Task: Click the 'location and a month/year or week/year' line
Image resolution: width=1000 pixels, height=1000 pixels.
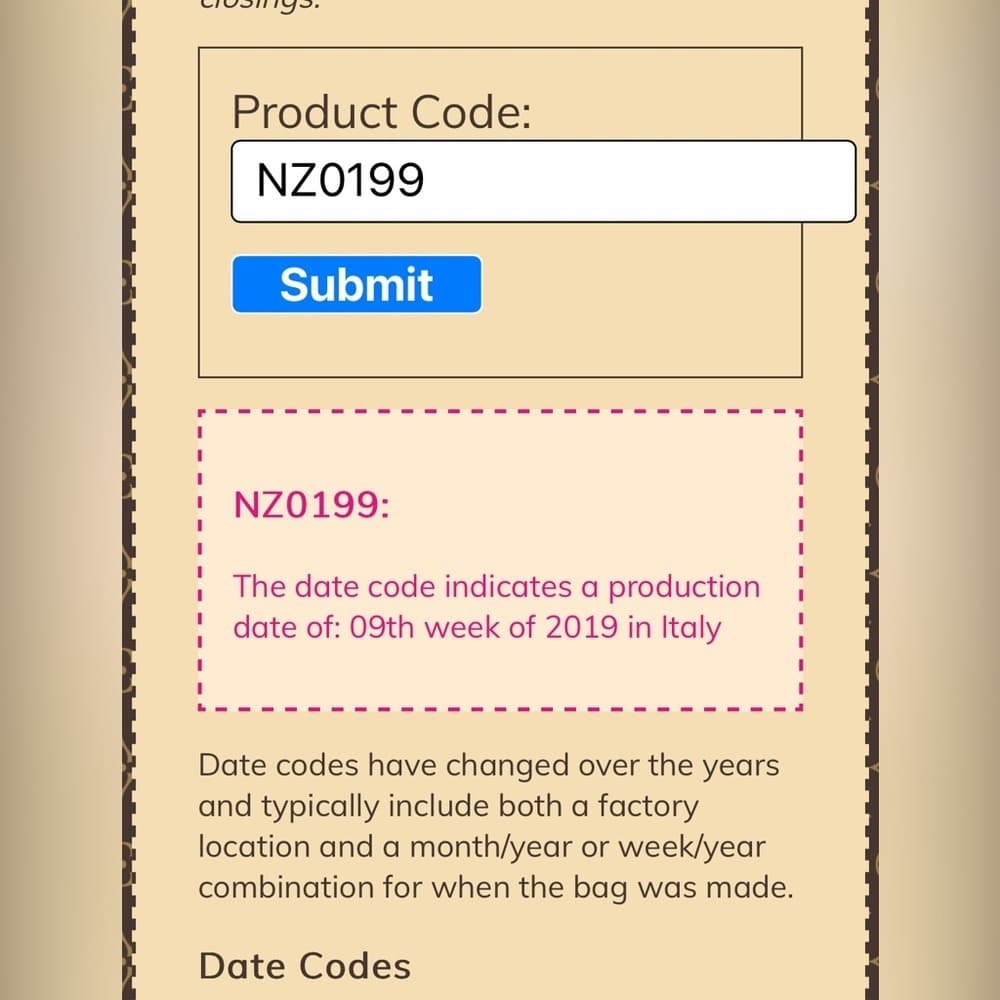Action: pyautogui.click(x=482, y=847)
